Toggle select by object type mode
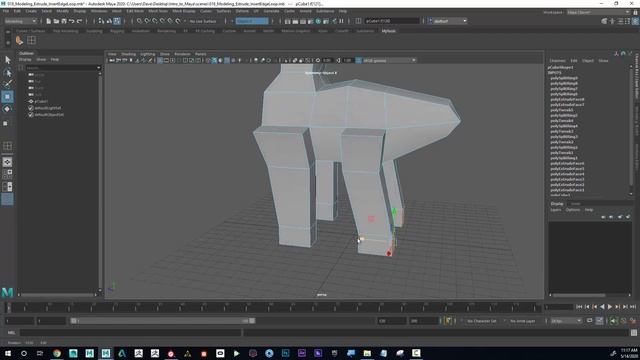 point(109,21)
